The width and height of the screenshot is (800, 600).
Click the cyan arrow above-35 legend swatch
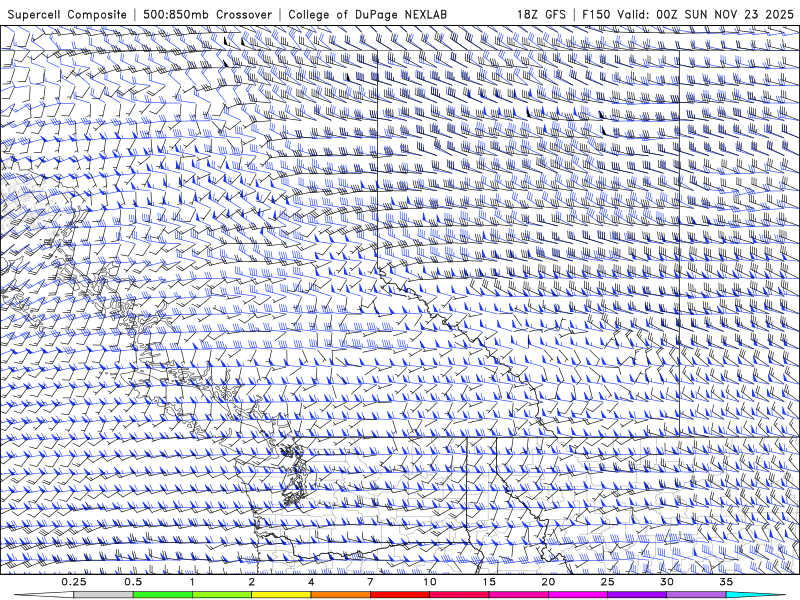[756, 595]
